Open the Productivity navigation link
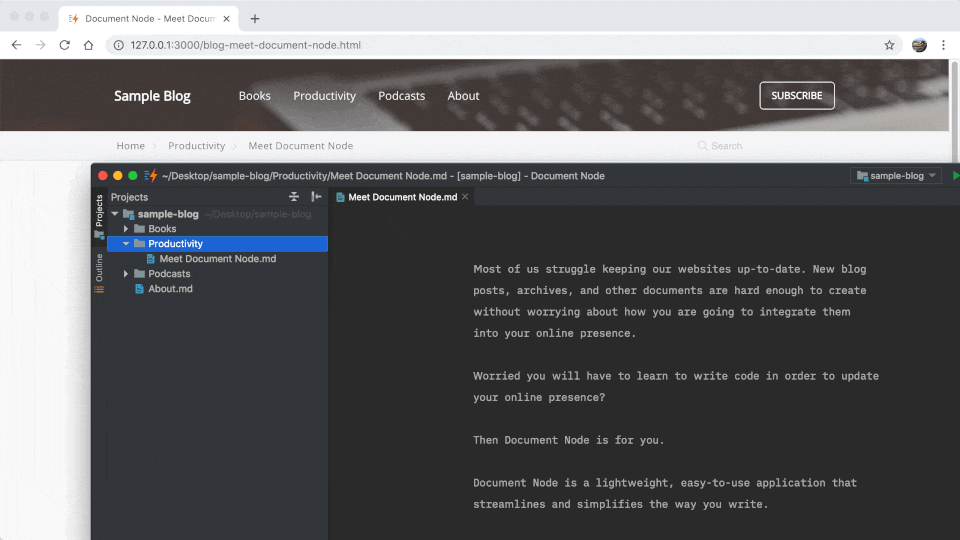This screenshot has width=960, height=540. point(324,96)
